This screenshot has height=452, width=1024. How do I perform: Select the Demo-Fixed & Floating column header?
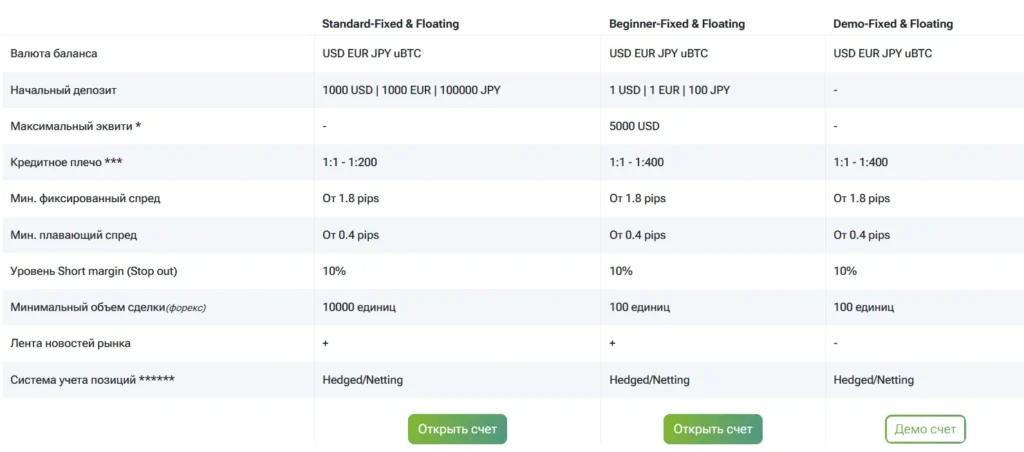click(x=893, y=24)
